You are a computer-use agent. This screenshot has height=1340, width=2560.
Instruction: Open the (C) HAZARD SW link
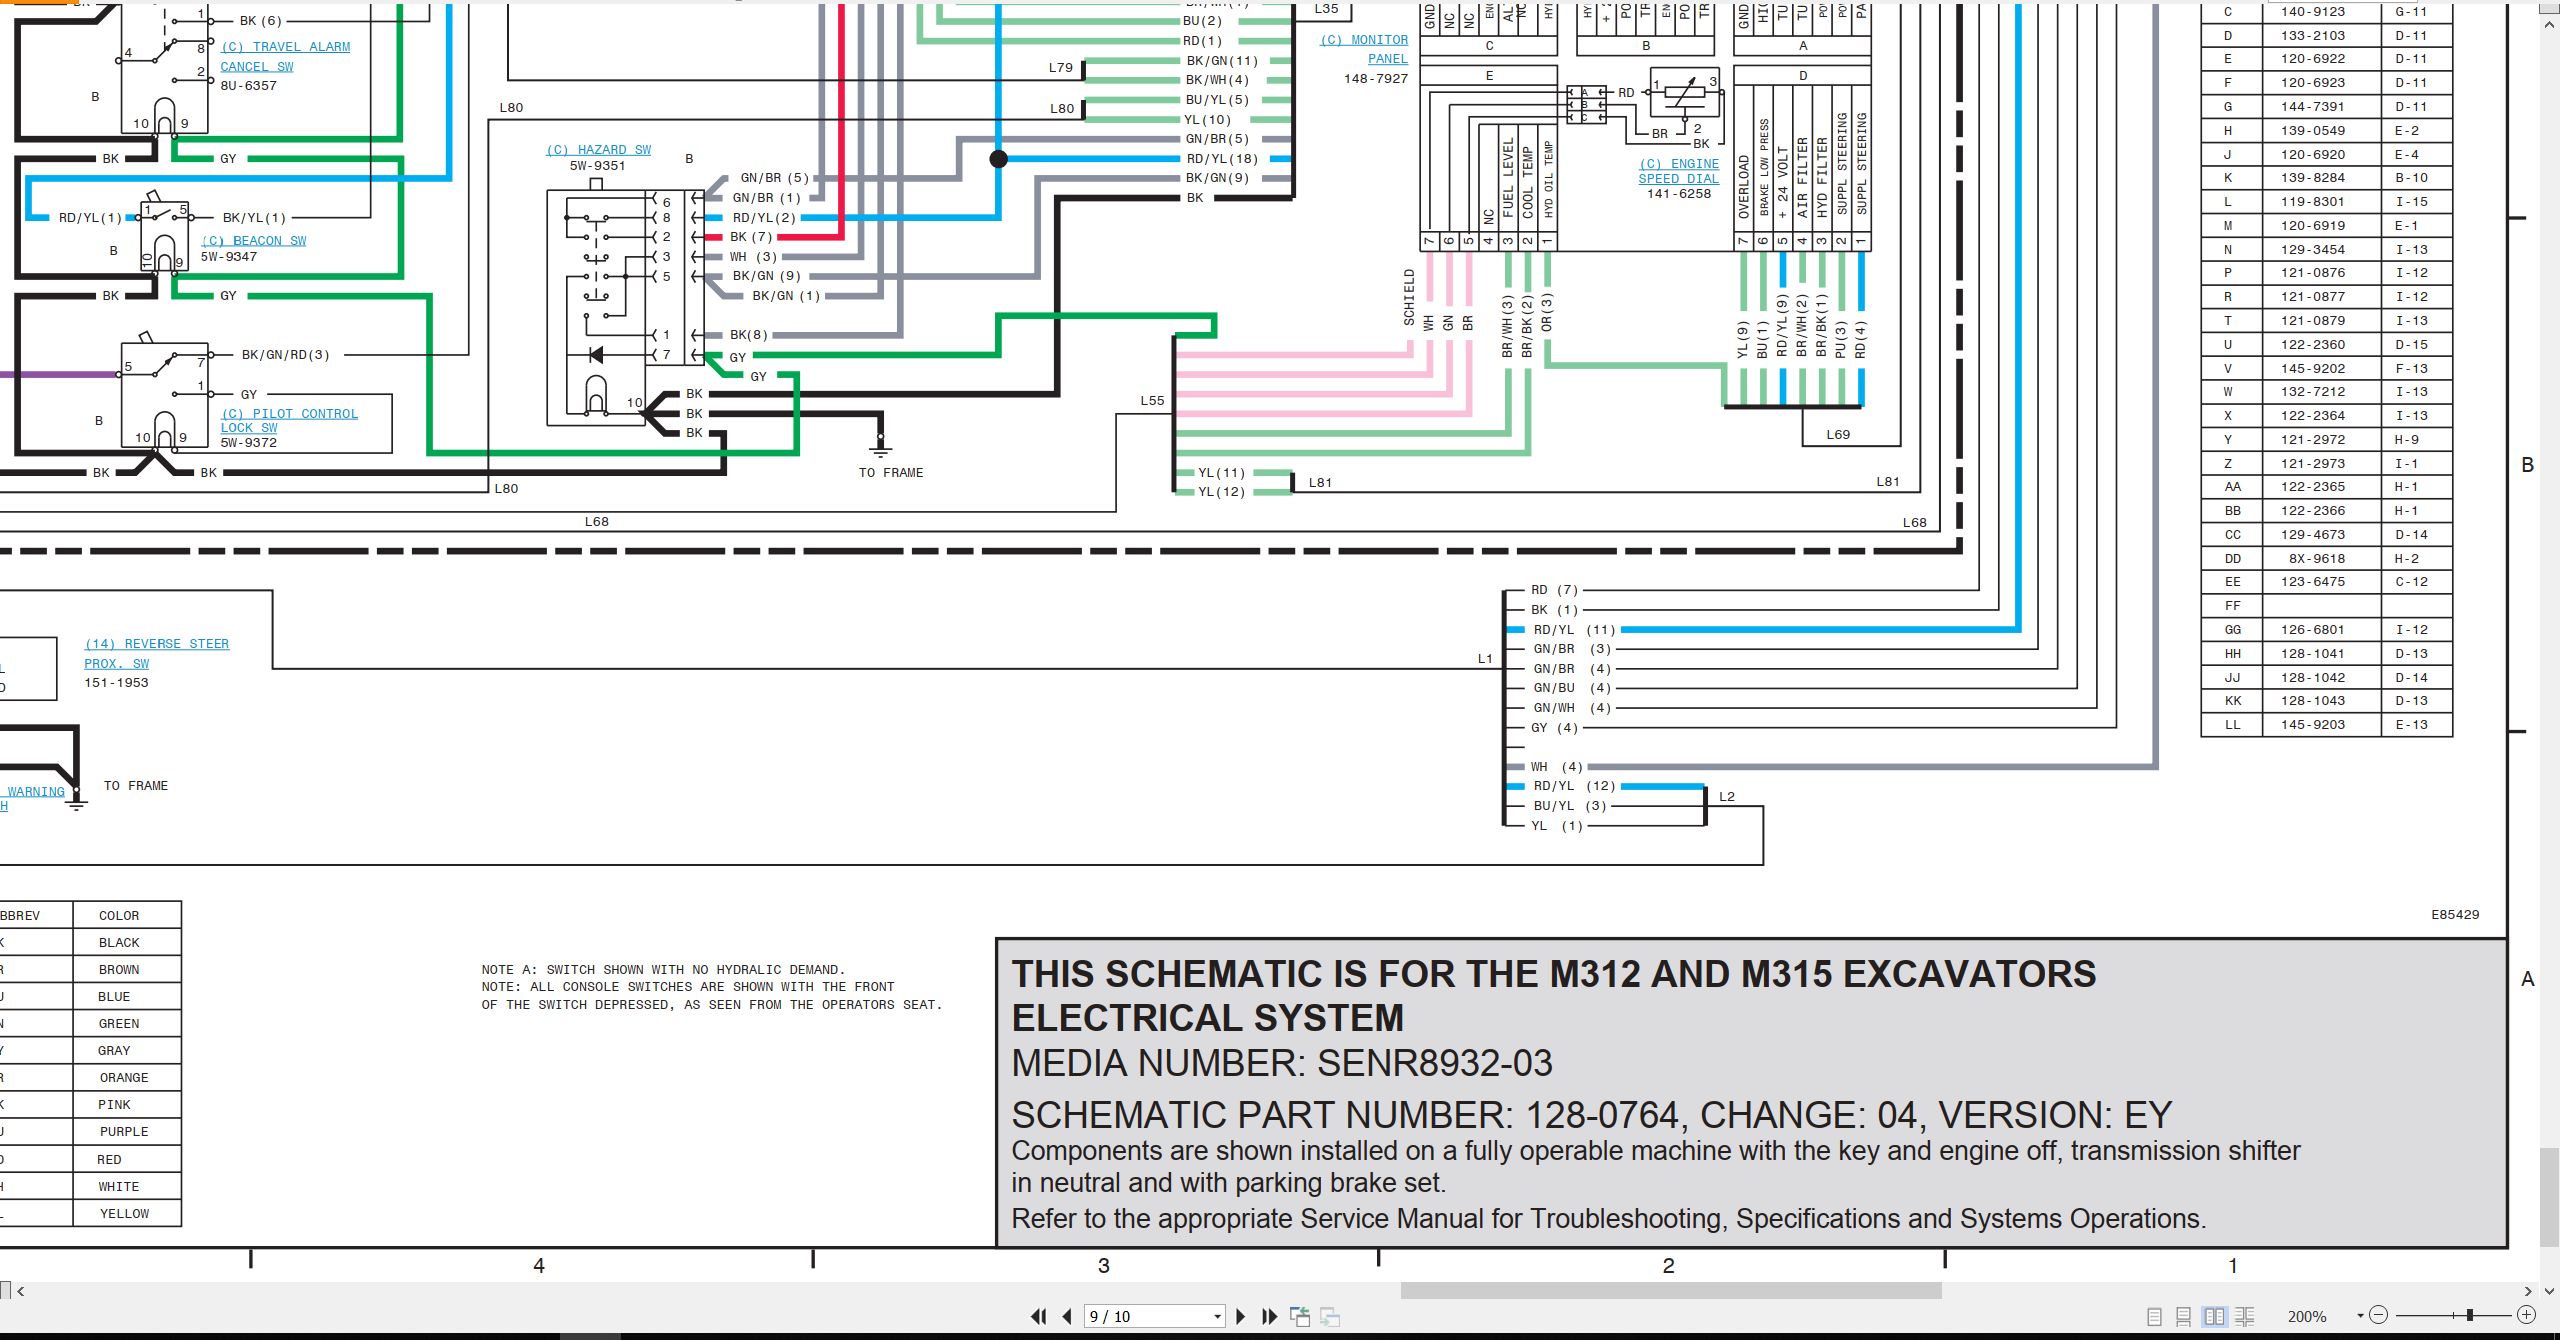(598, 150)
